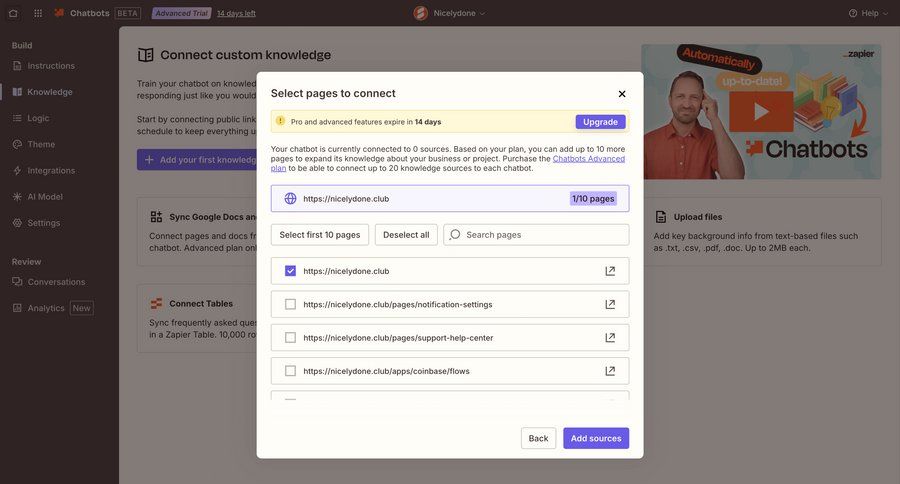Screen dimensions: 900x484
Task: Open Analytics under Review
Action: 46,308
